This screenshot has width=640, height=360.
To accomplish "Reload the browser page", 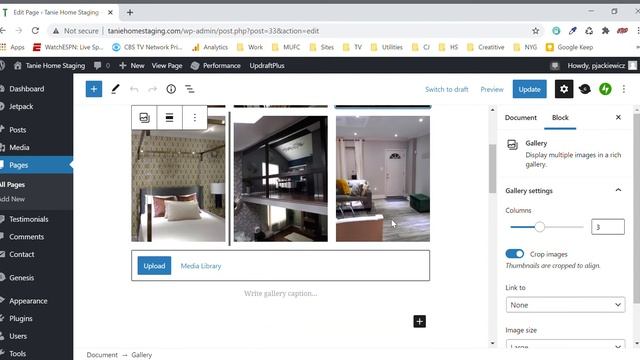I will [36, 31].
